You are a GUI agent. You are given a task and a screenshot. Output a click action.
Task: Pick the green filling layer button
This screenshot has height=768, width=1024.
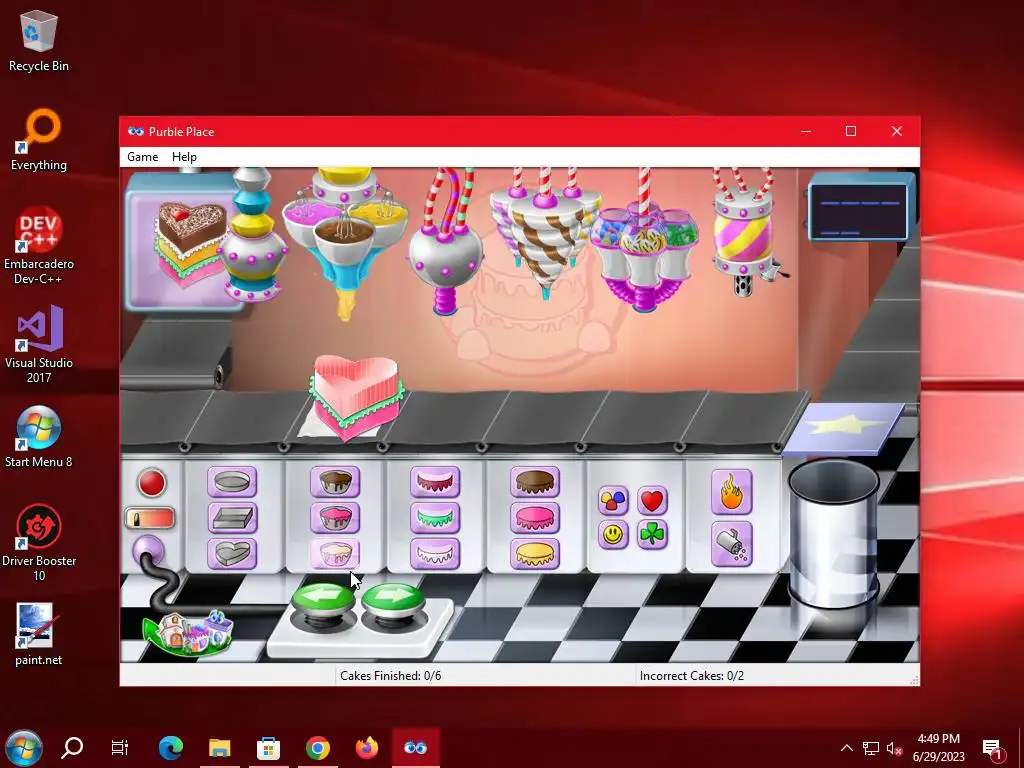[435, 519]
